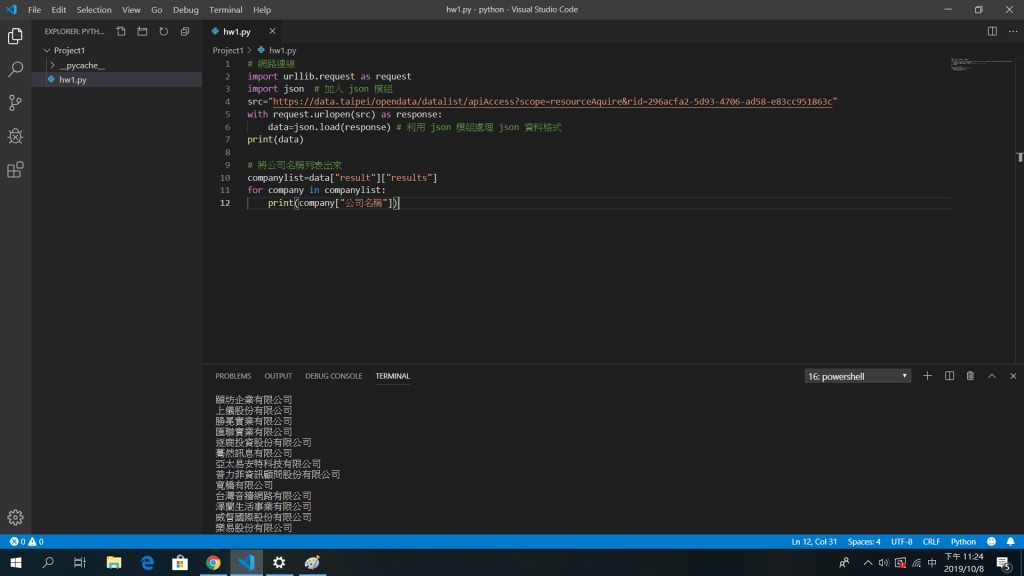Screen dimensions: 1024x576
Task: Open Windows taskbar search
Action: 48,562
